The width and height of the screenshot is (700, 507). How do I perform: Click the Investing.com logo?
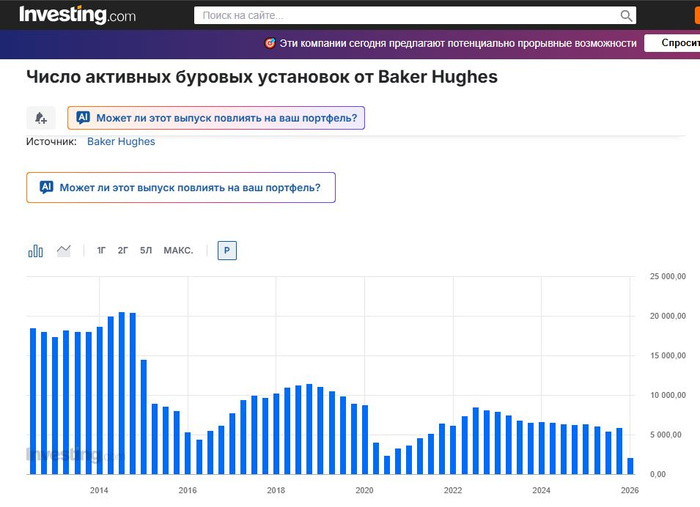pos(77,15)
